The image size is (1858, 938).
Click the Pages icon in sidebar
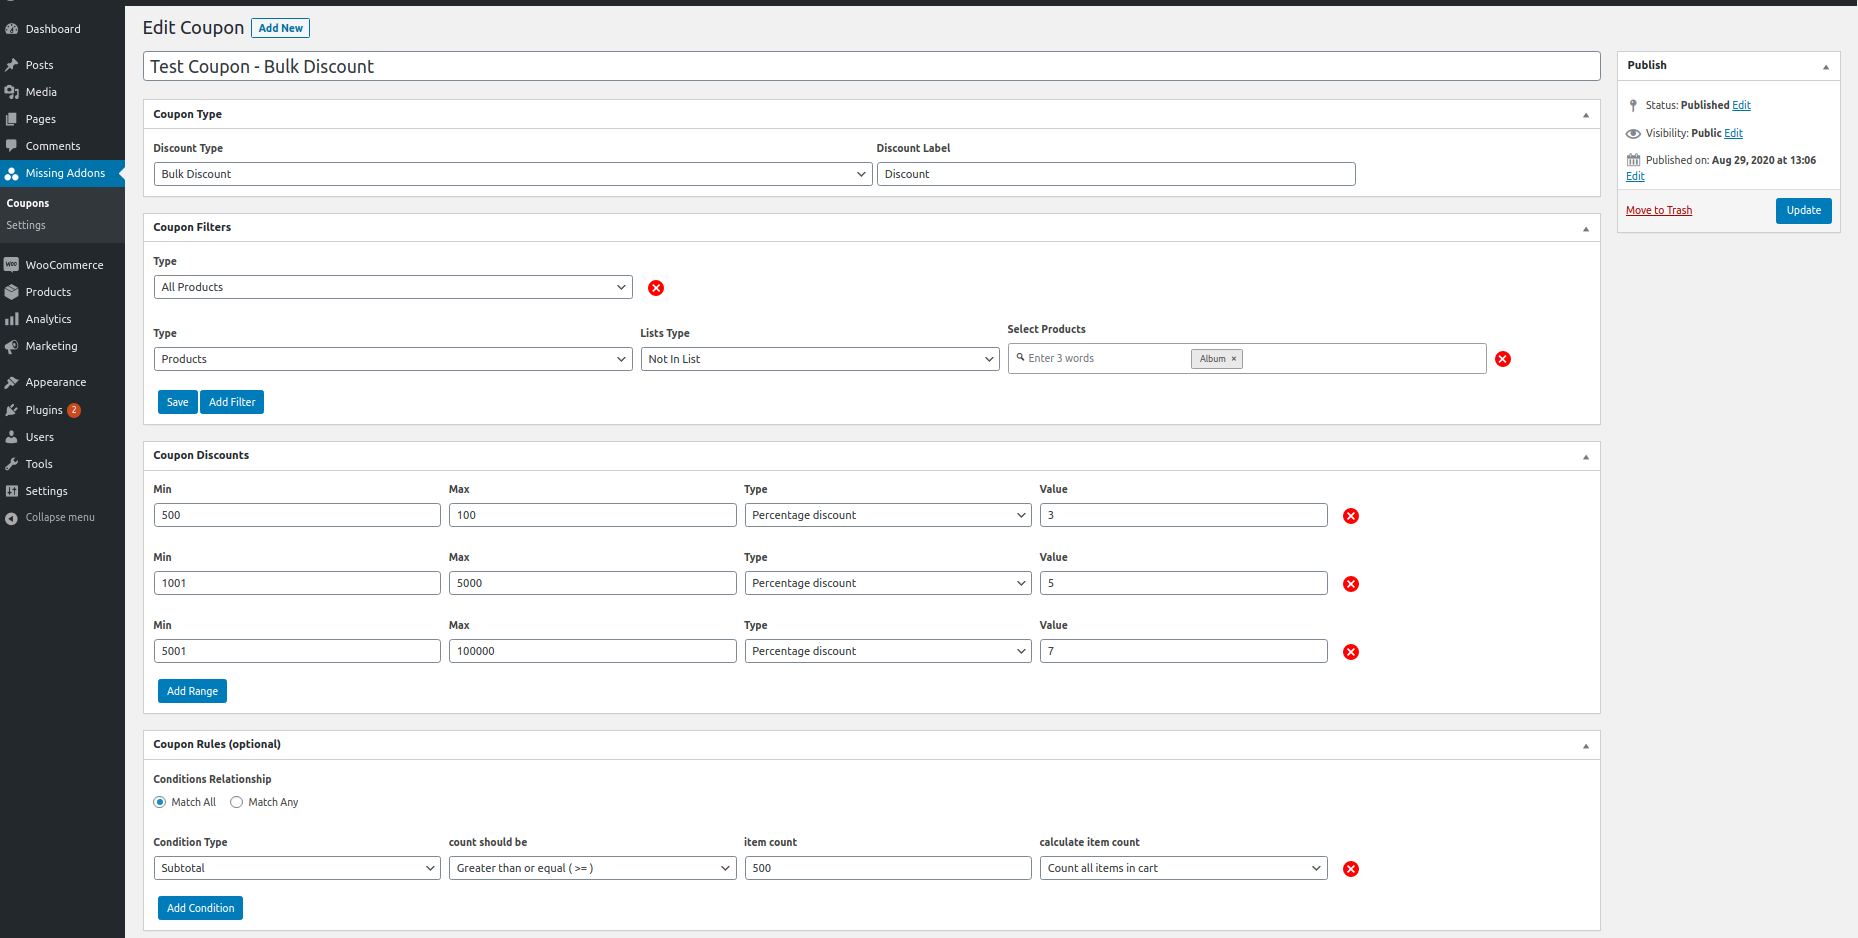click(12, 119)
